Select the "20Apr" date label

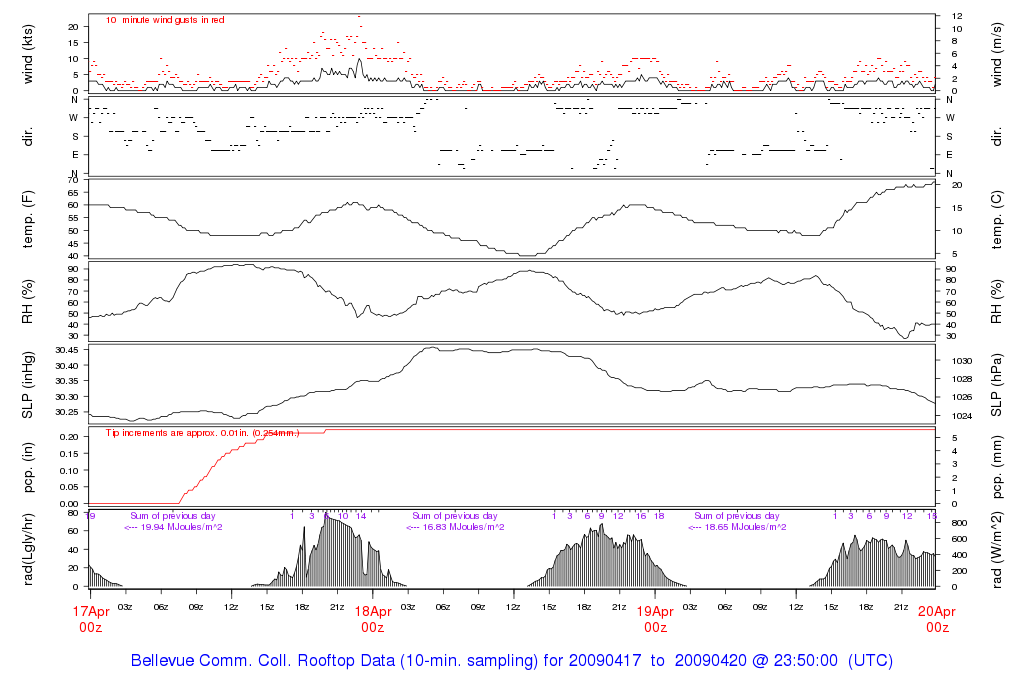937,612
